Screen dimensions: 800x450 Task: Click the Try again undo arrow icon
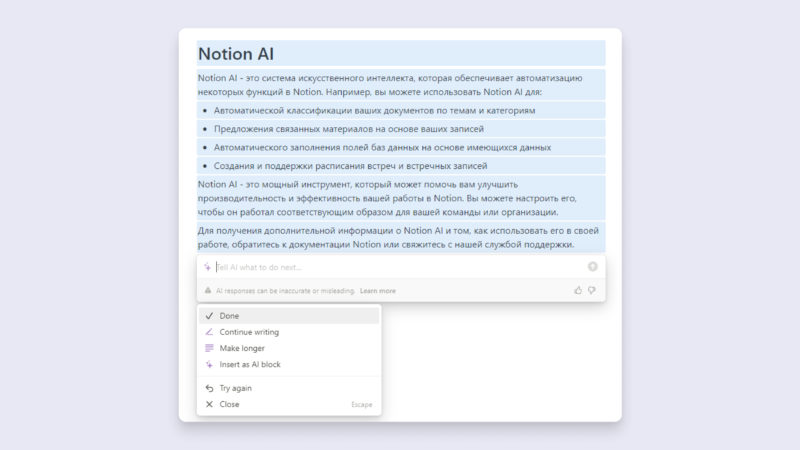[209, 388]
